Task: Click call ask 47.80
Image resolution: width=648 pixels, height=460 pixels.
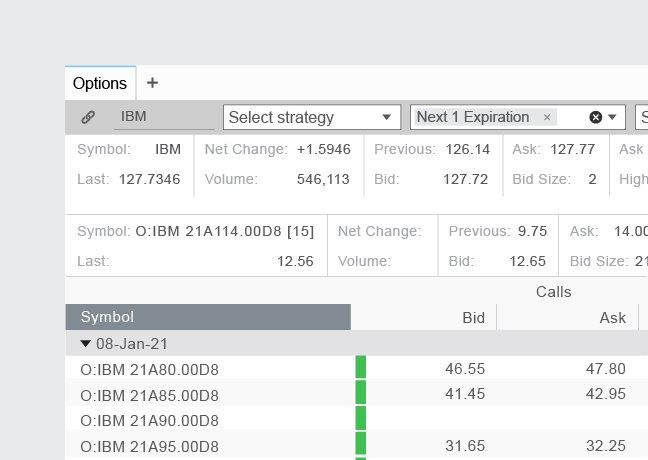Action: pyautogui.click(x=606, y=369)
